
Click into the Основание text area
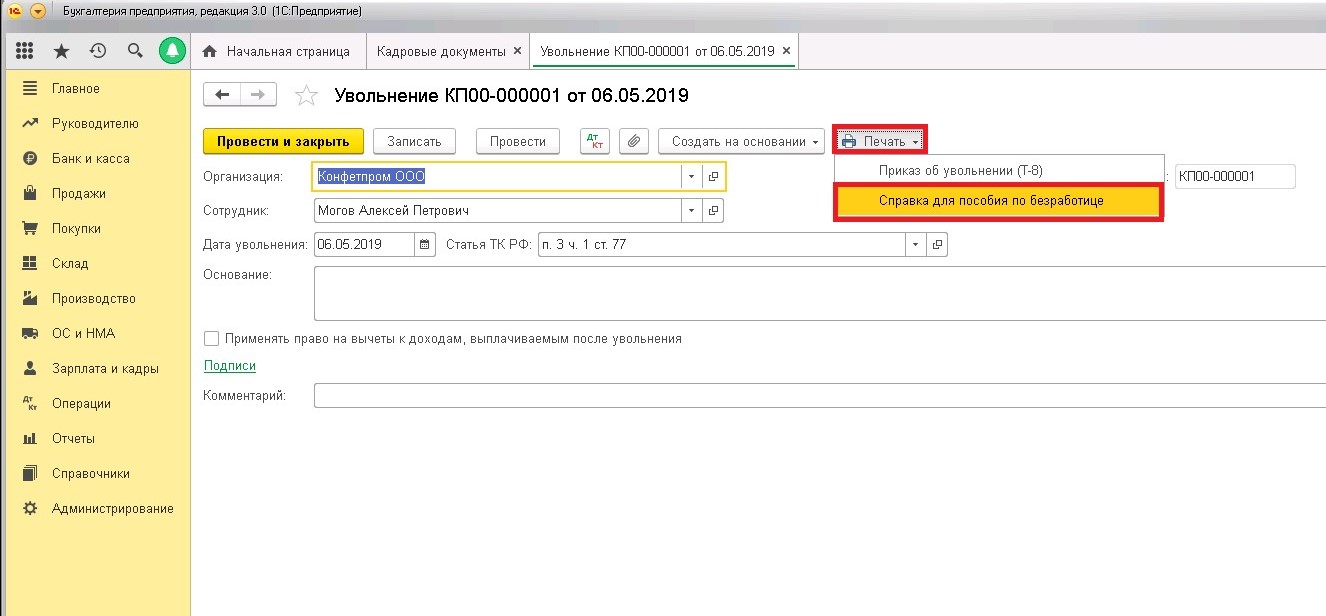pyautogui.click(x=819, y=293)
